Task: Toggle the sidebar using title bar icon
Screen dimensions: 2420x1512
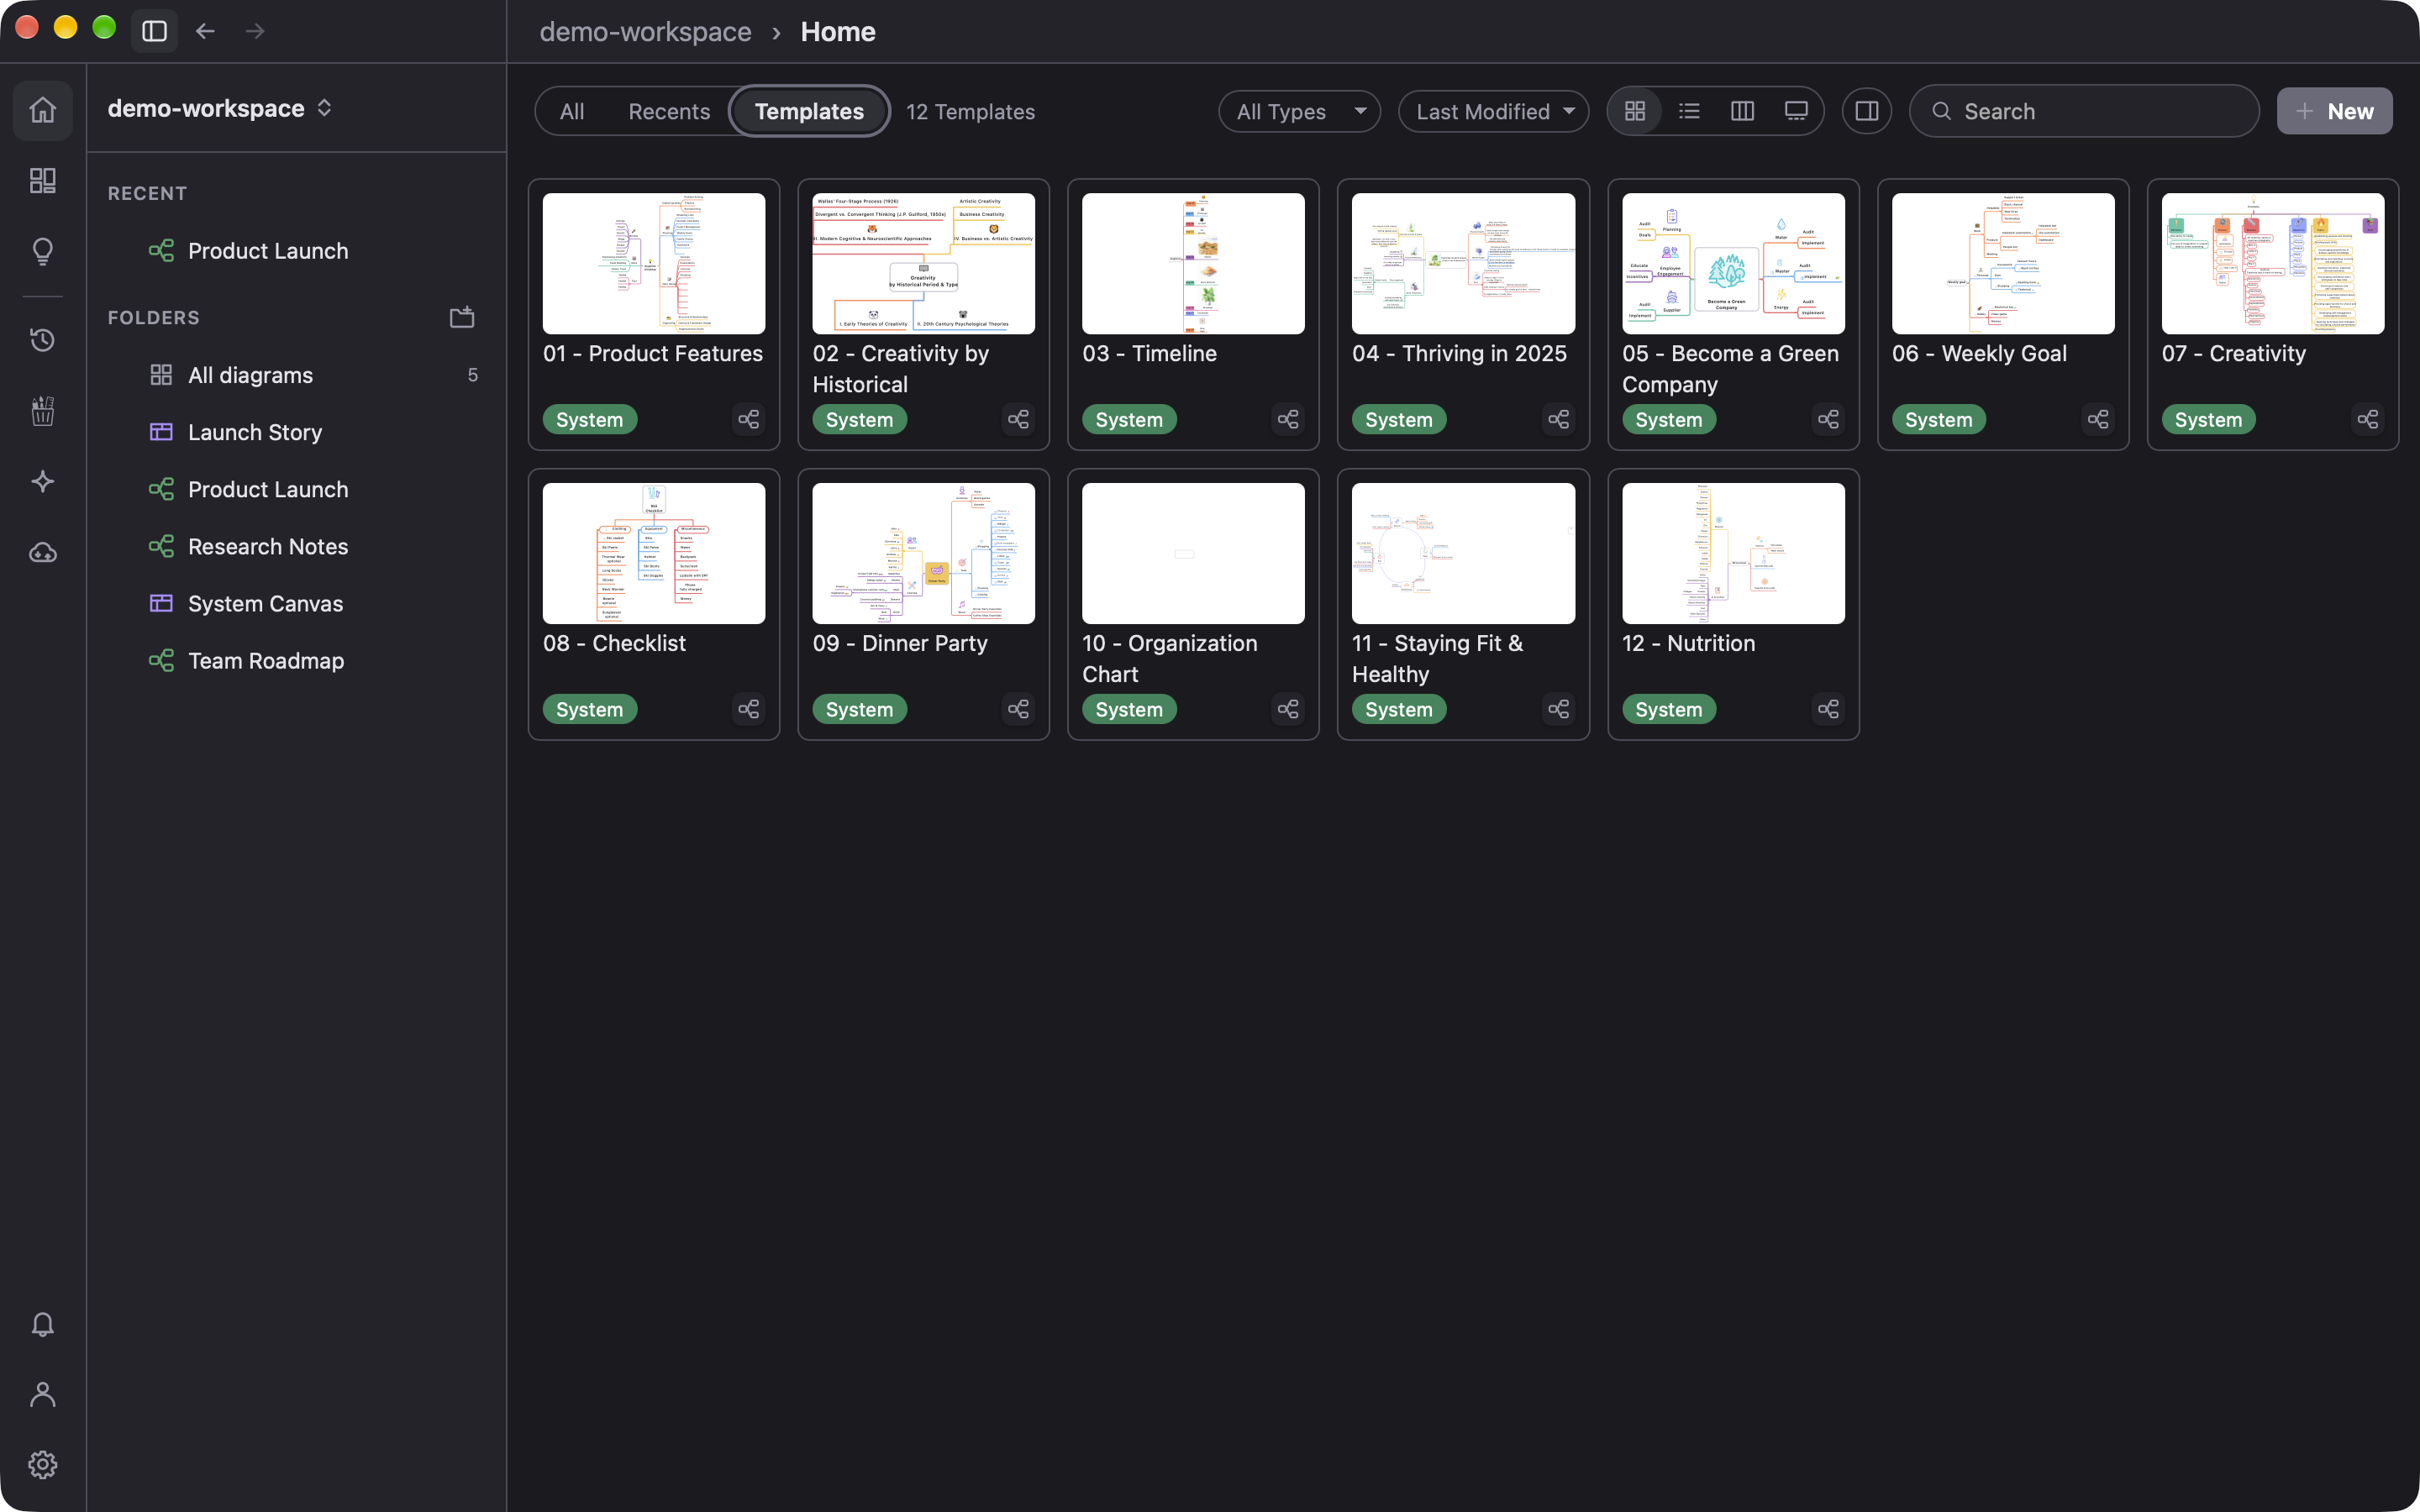Action: point(154,31)
